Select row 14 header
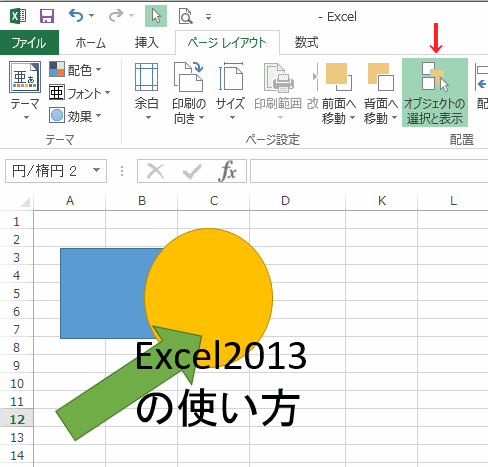Viewport: 488px width, 467px height. pos(17,455)
